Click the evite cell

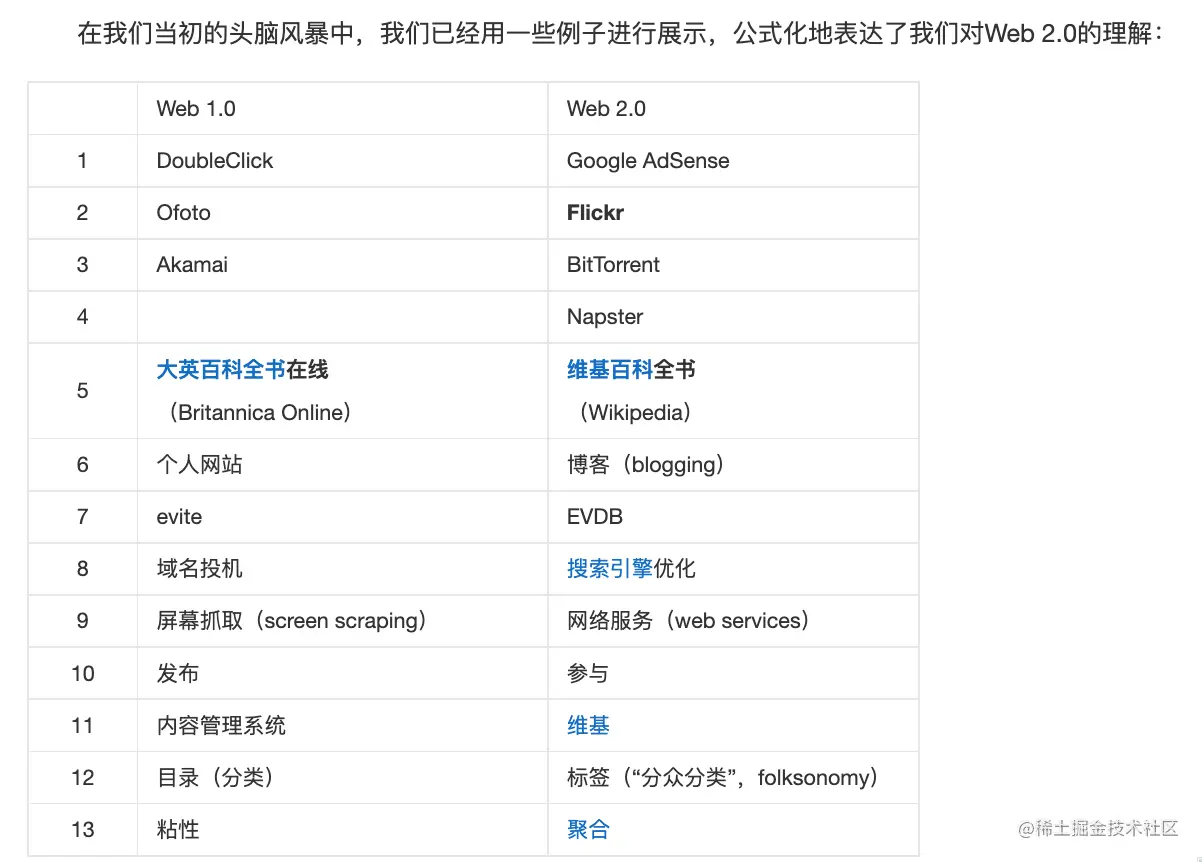click(342, 517)
